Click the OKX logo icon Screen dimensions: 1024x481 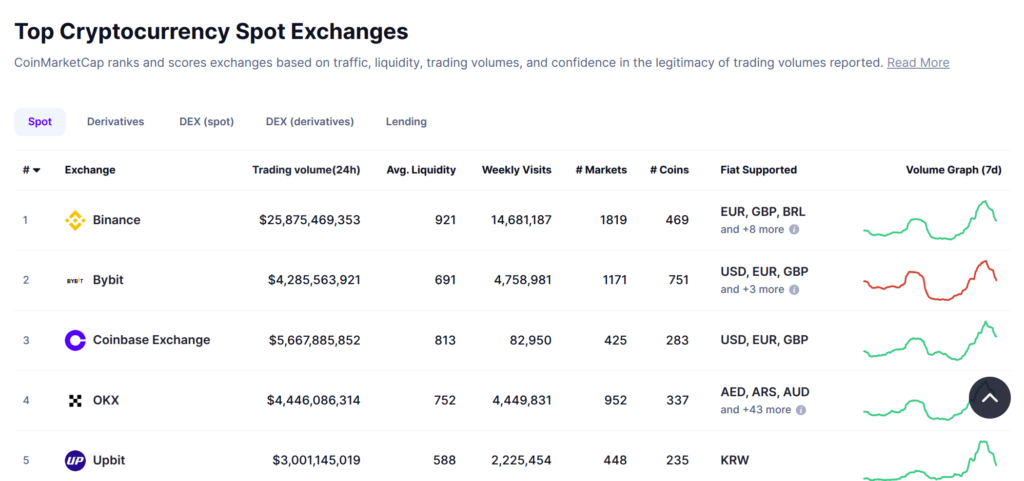coord(75,400)
